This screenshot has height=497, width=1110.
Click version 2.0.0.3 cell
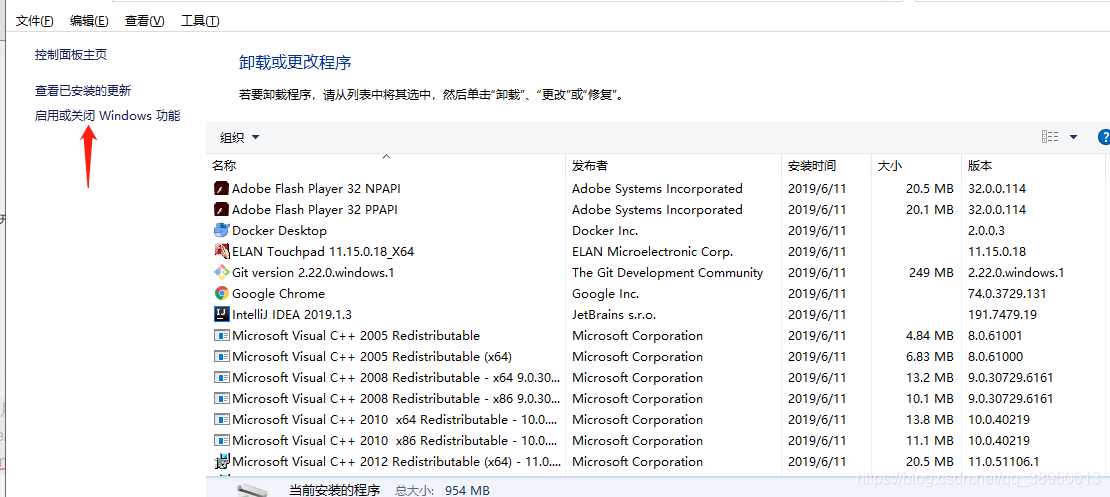[985, 231]
